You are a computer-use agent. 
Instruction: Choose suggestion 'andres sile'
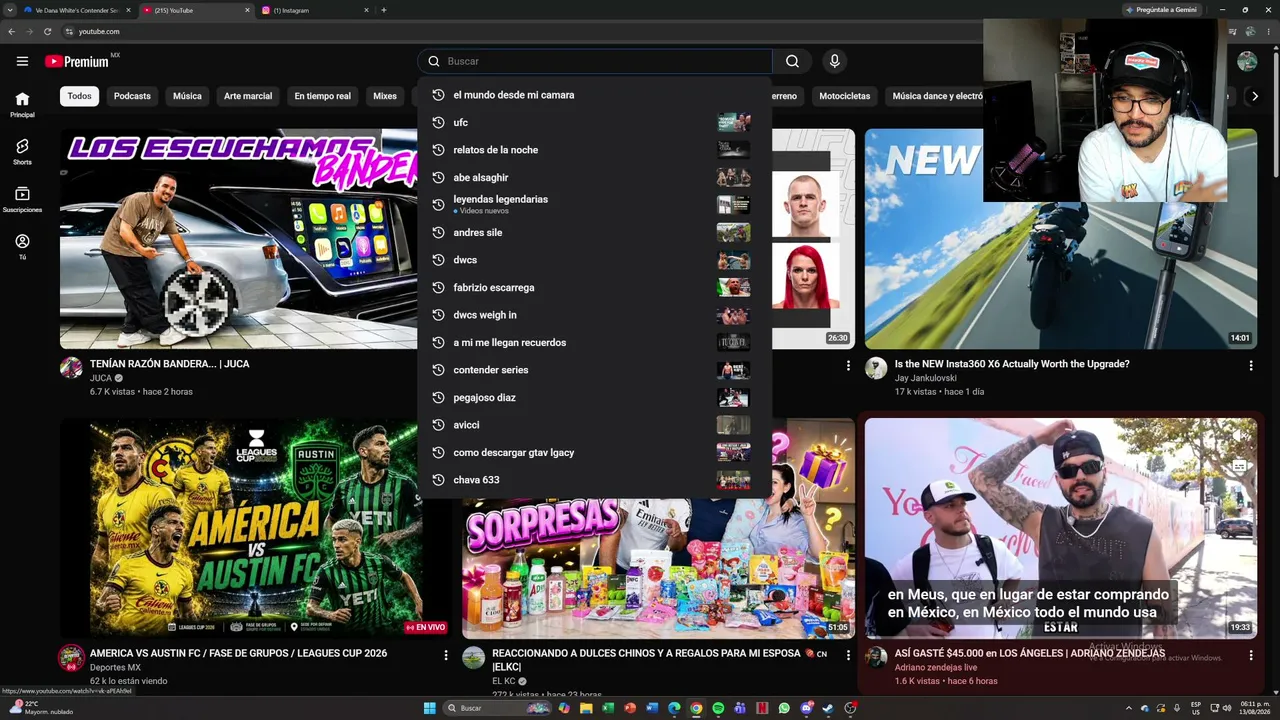point(595,232)
